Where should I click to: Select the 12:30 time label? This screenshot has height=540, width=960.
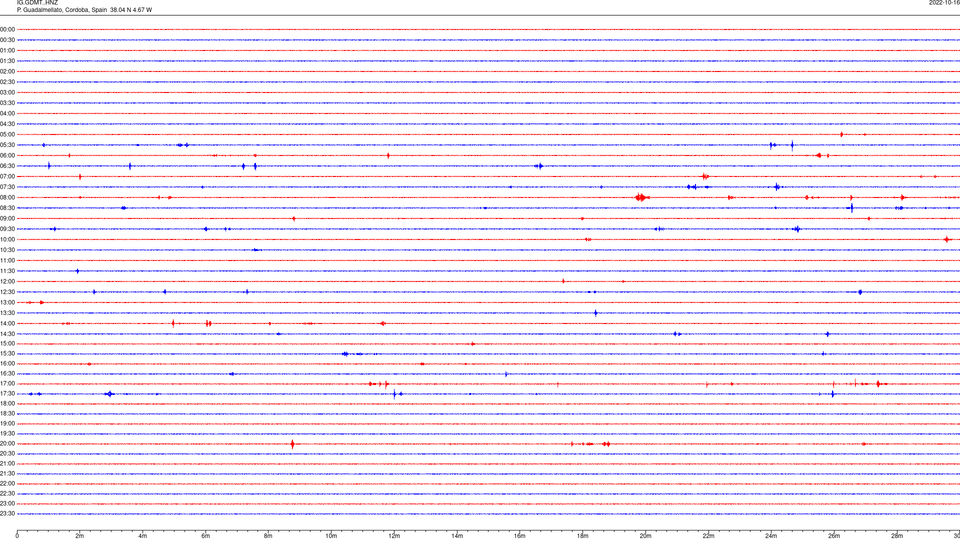tap(7, 292)
